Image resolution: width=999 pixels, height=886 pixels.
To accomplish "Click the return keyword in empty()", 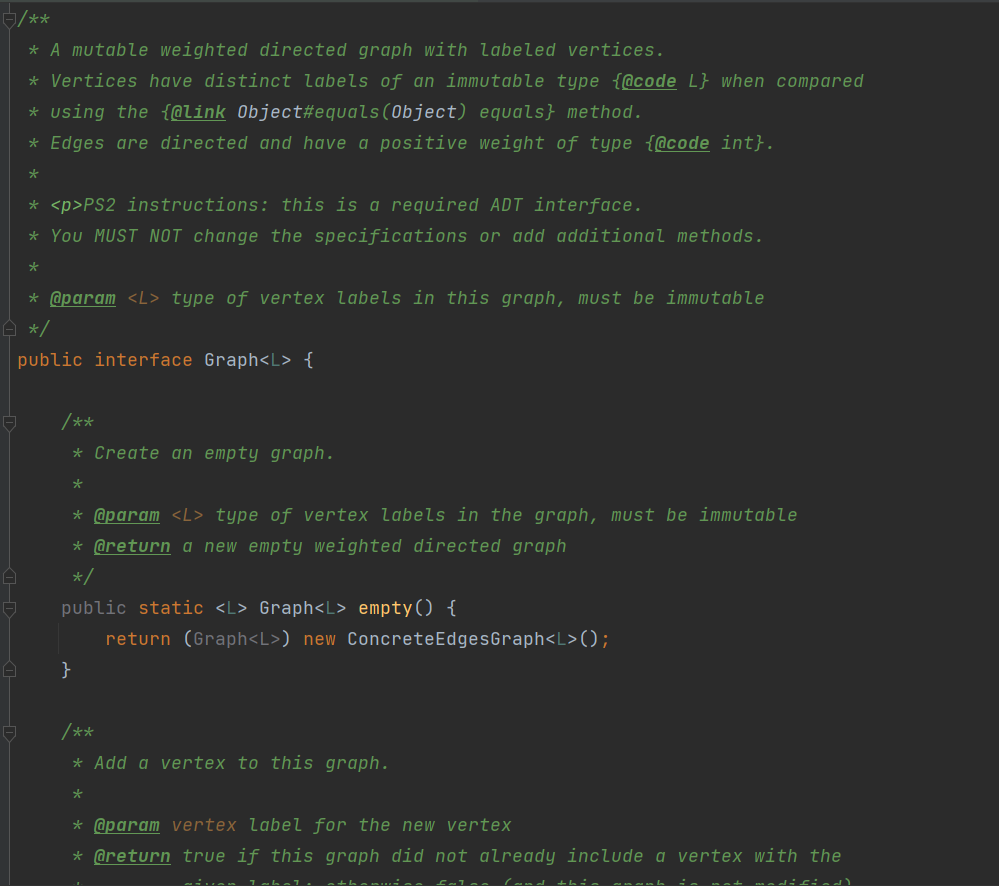I will coord(138,639).
